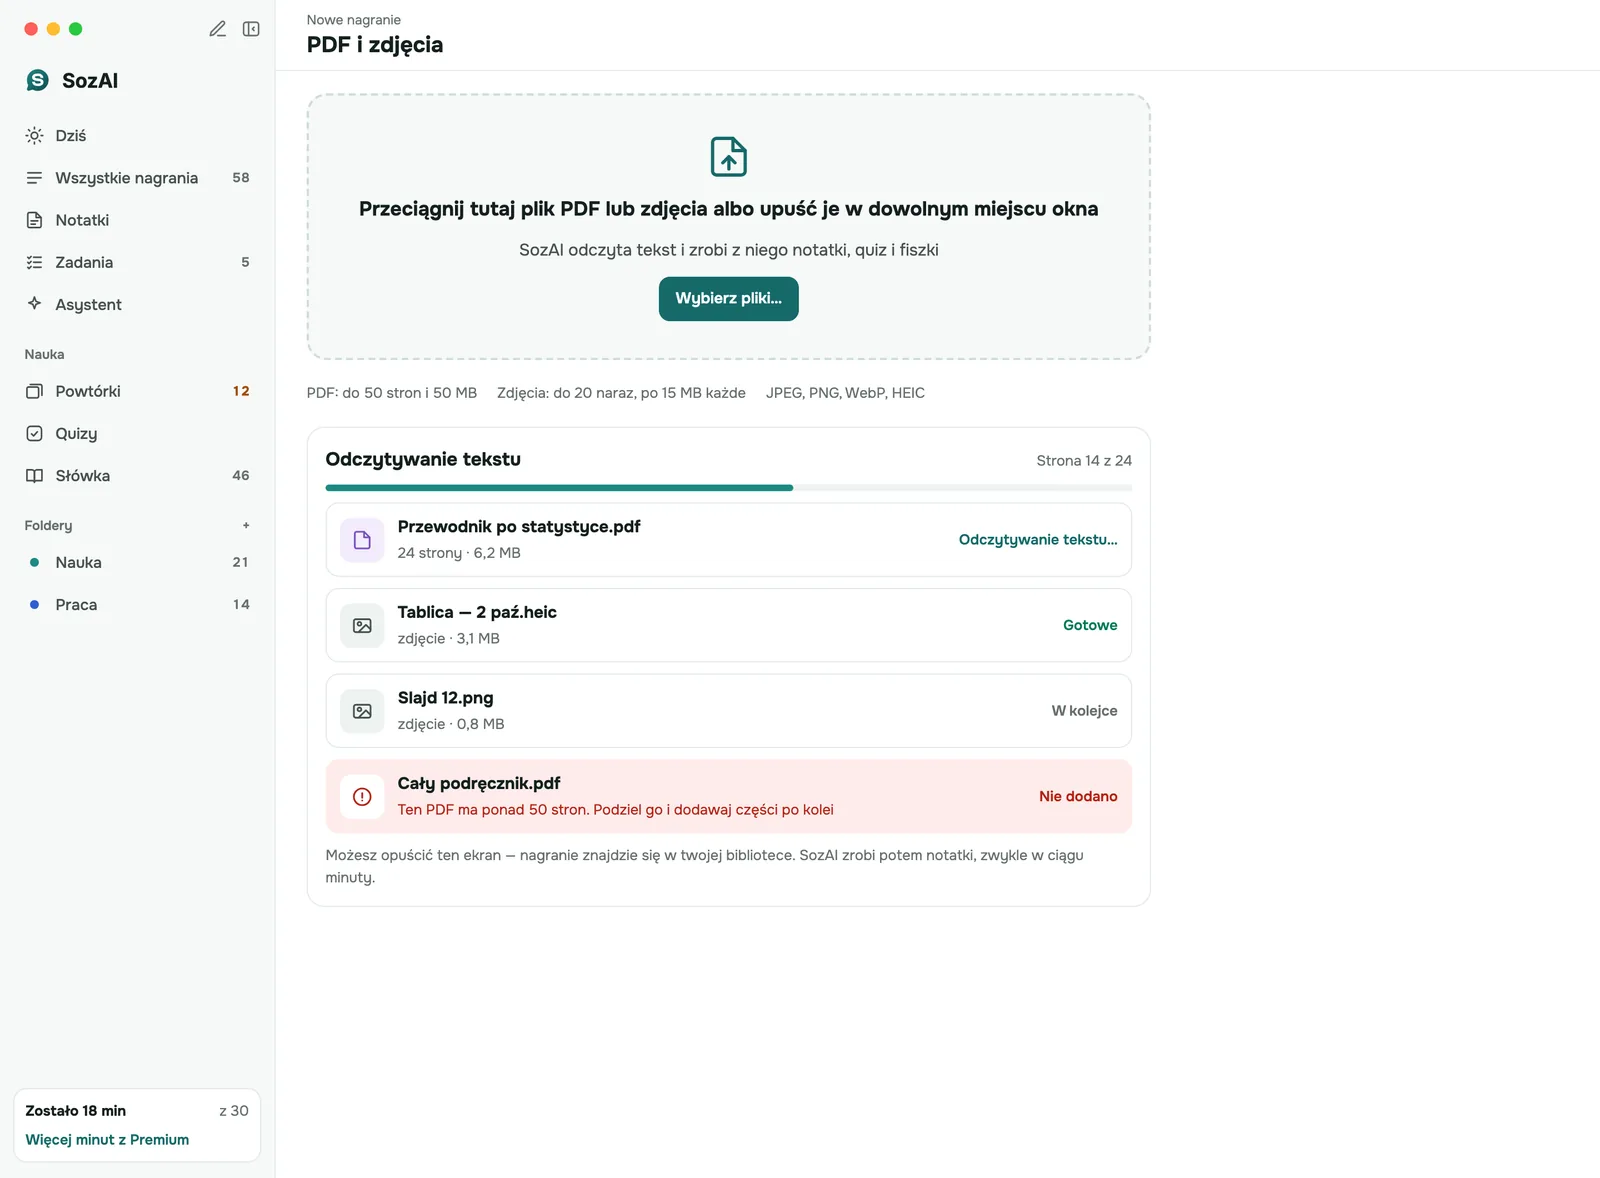
Task: Click the SozAI logo icon
Action: pyautogui.click(x=38, y=81)
